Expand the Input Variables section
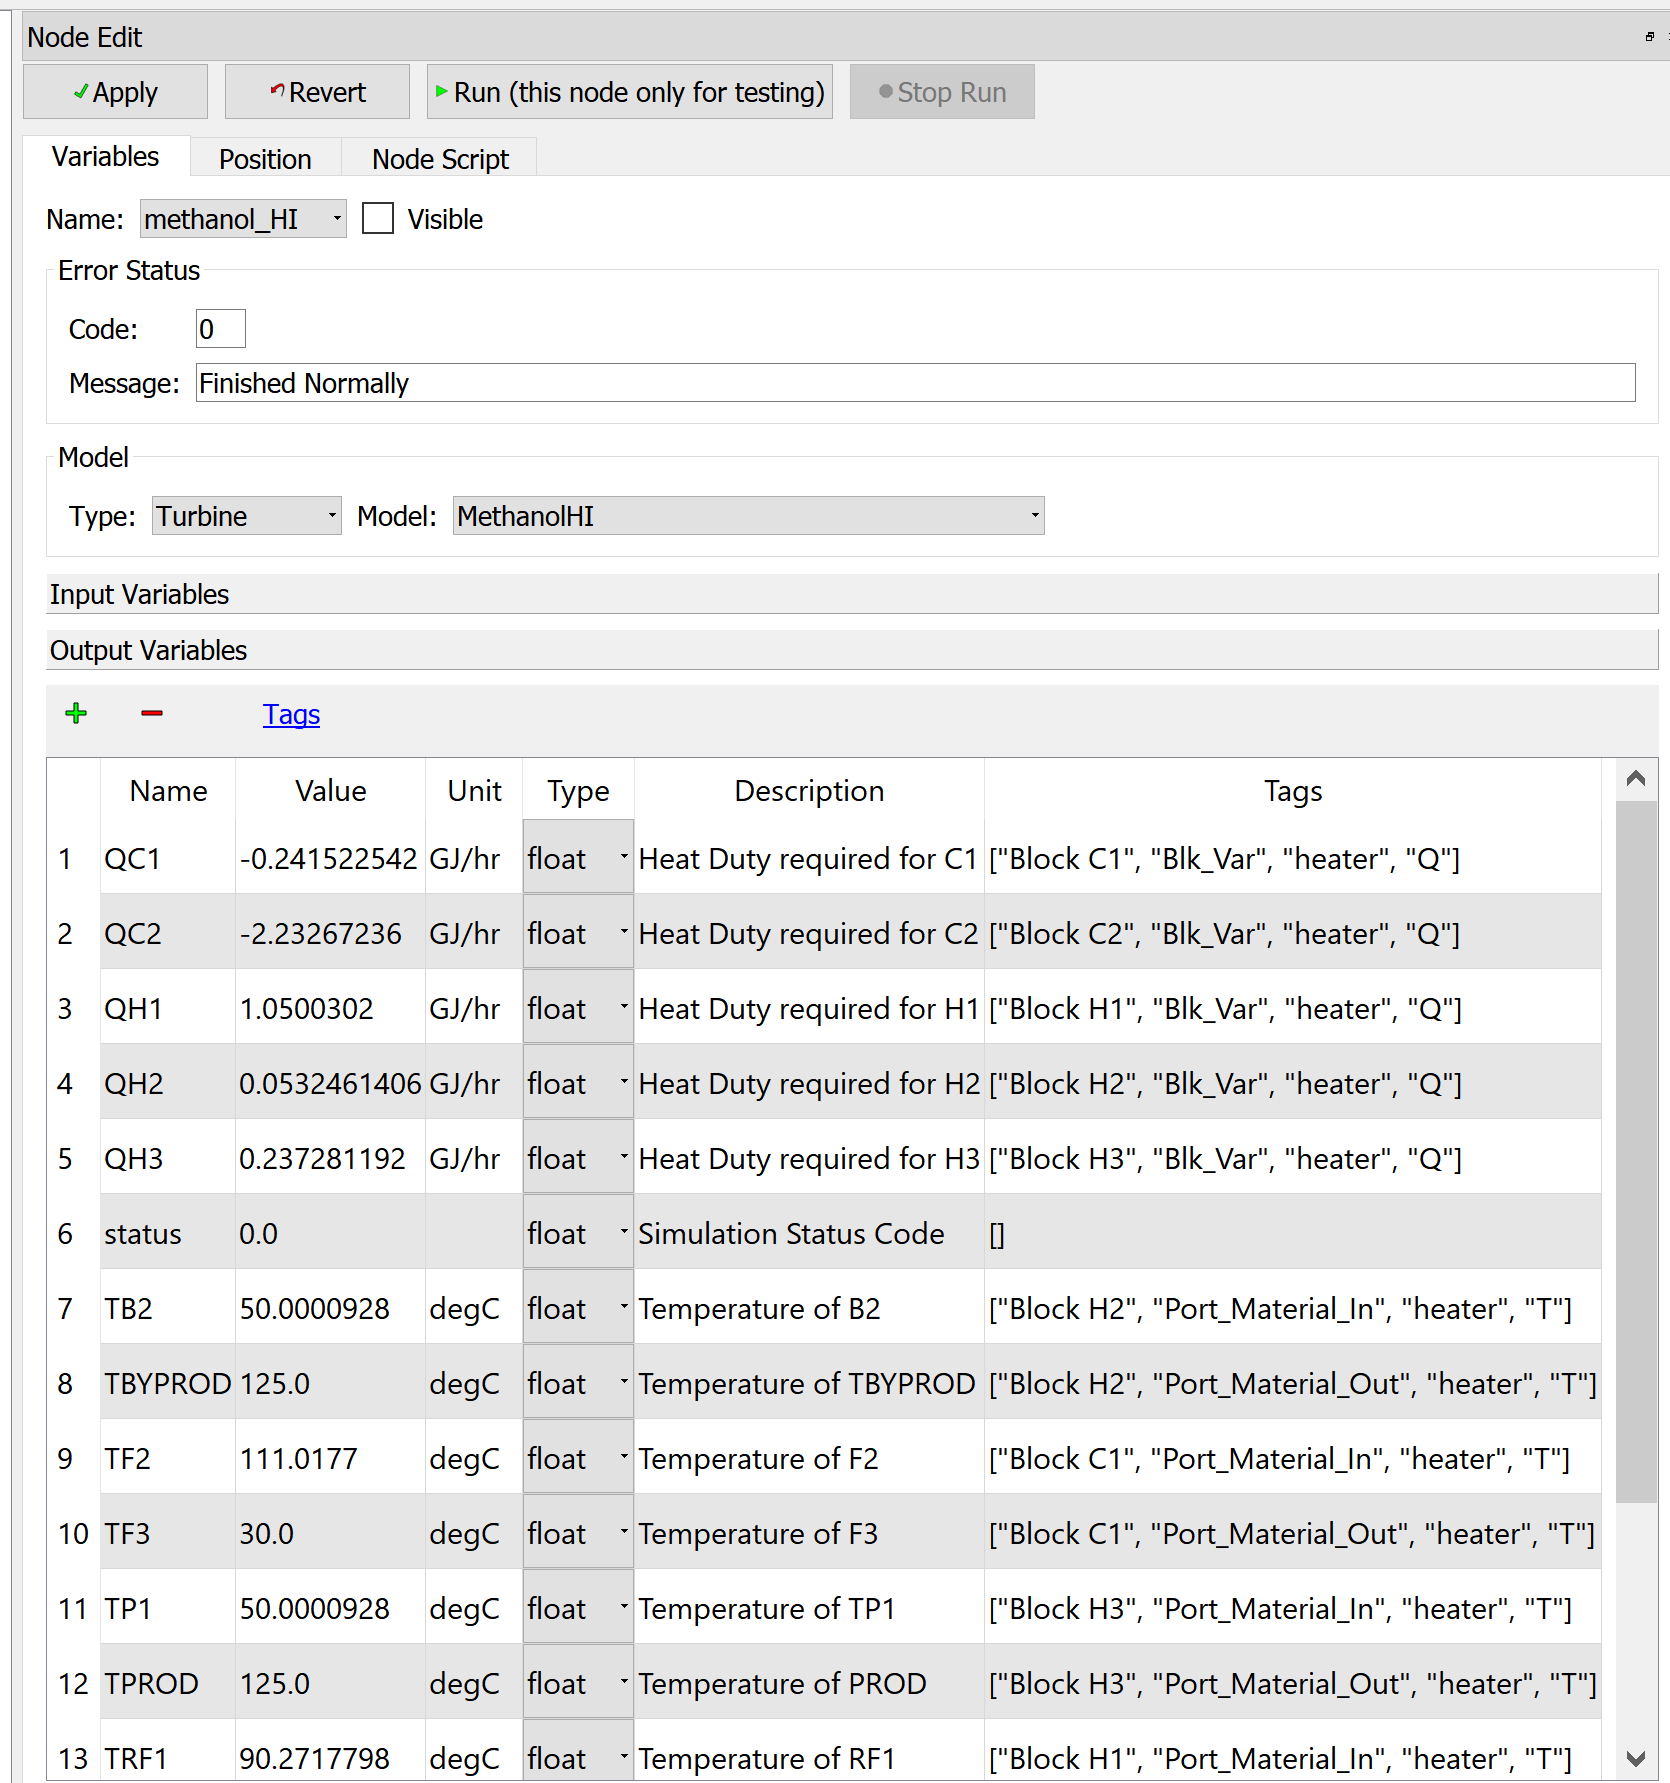 tap(851, 594)
